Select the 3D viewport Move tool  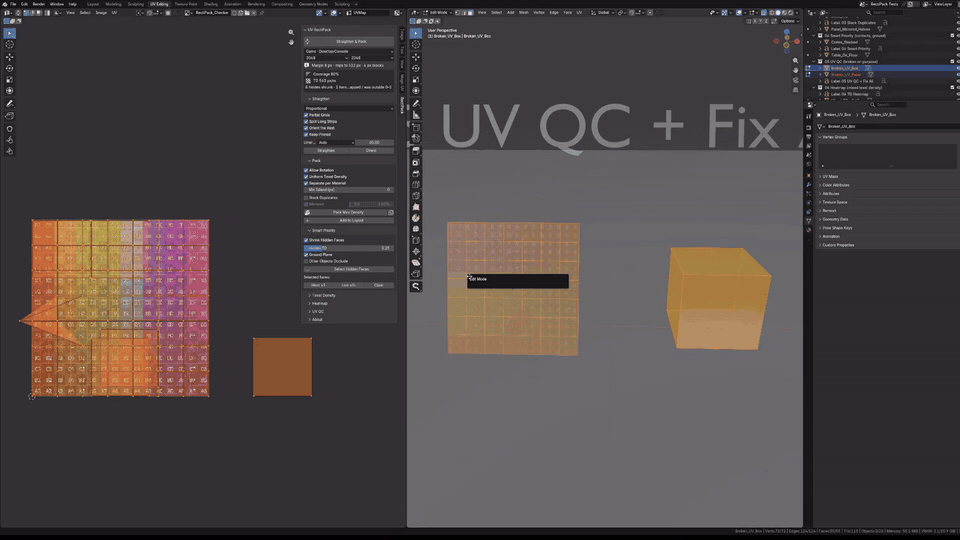coord(416,57)
